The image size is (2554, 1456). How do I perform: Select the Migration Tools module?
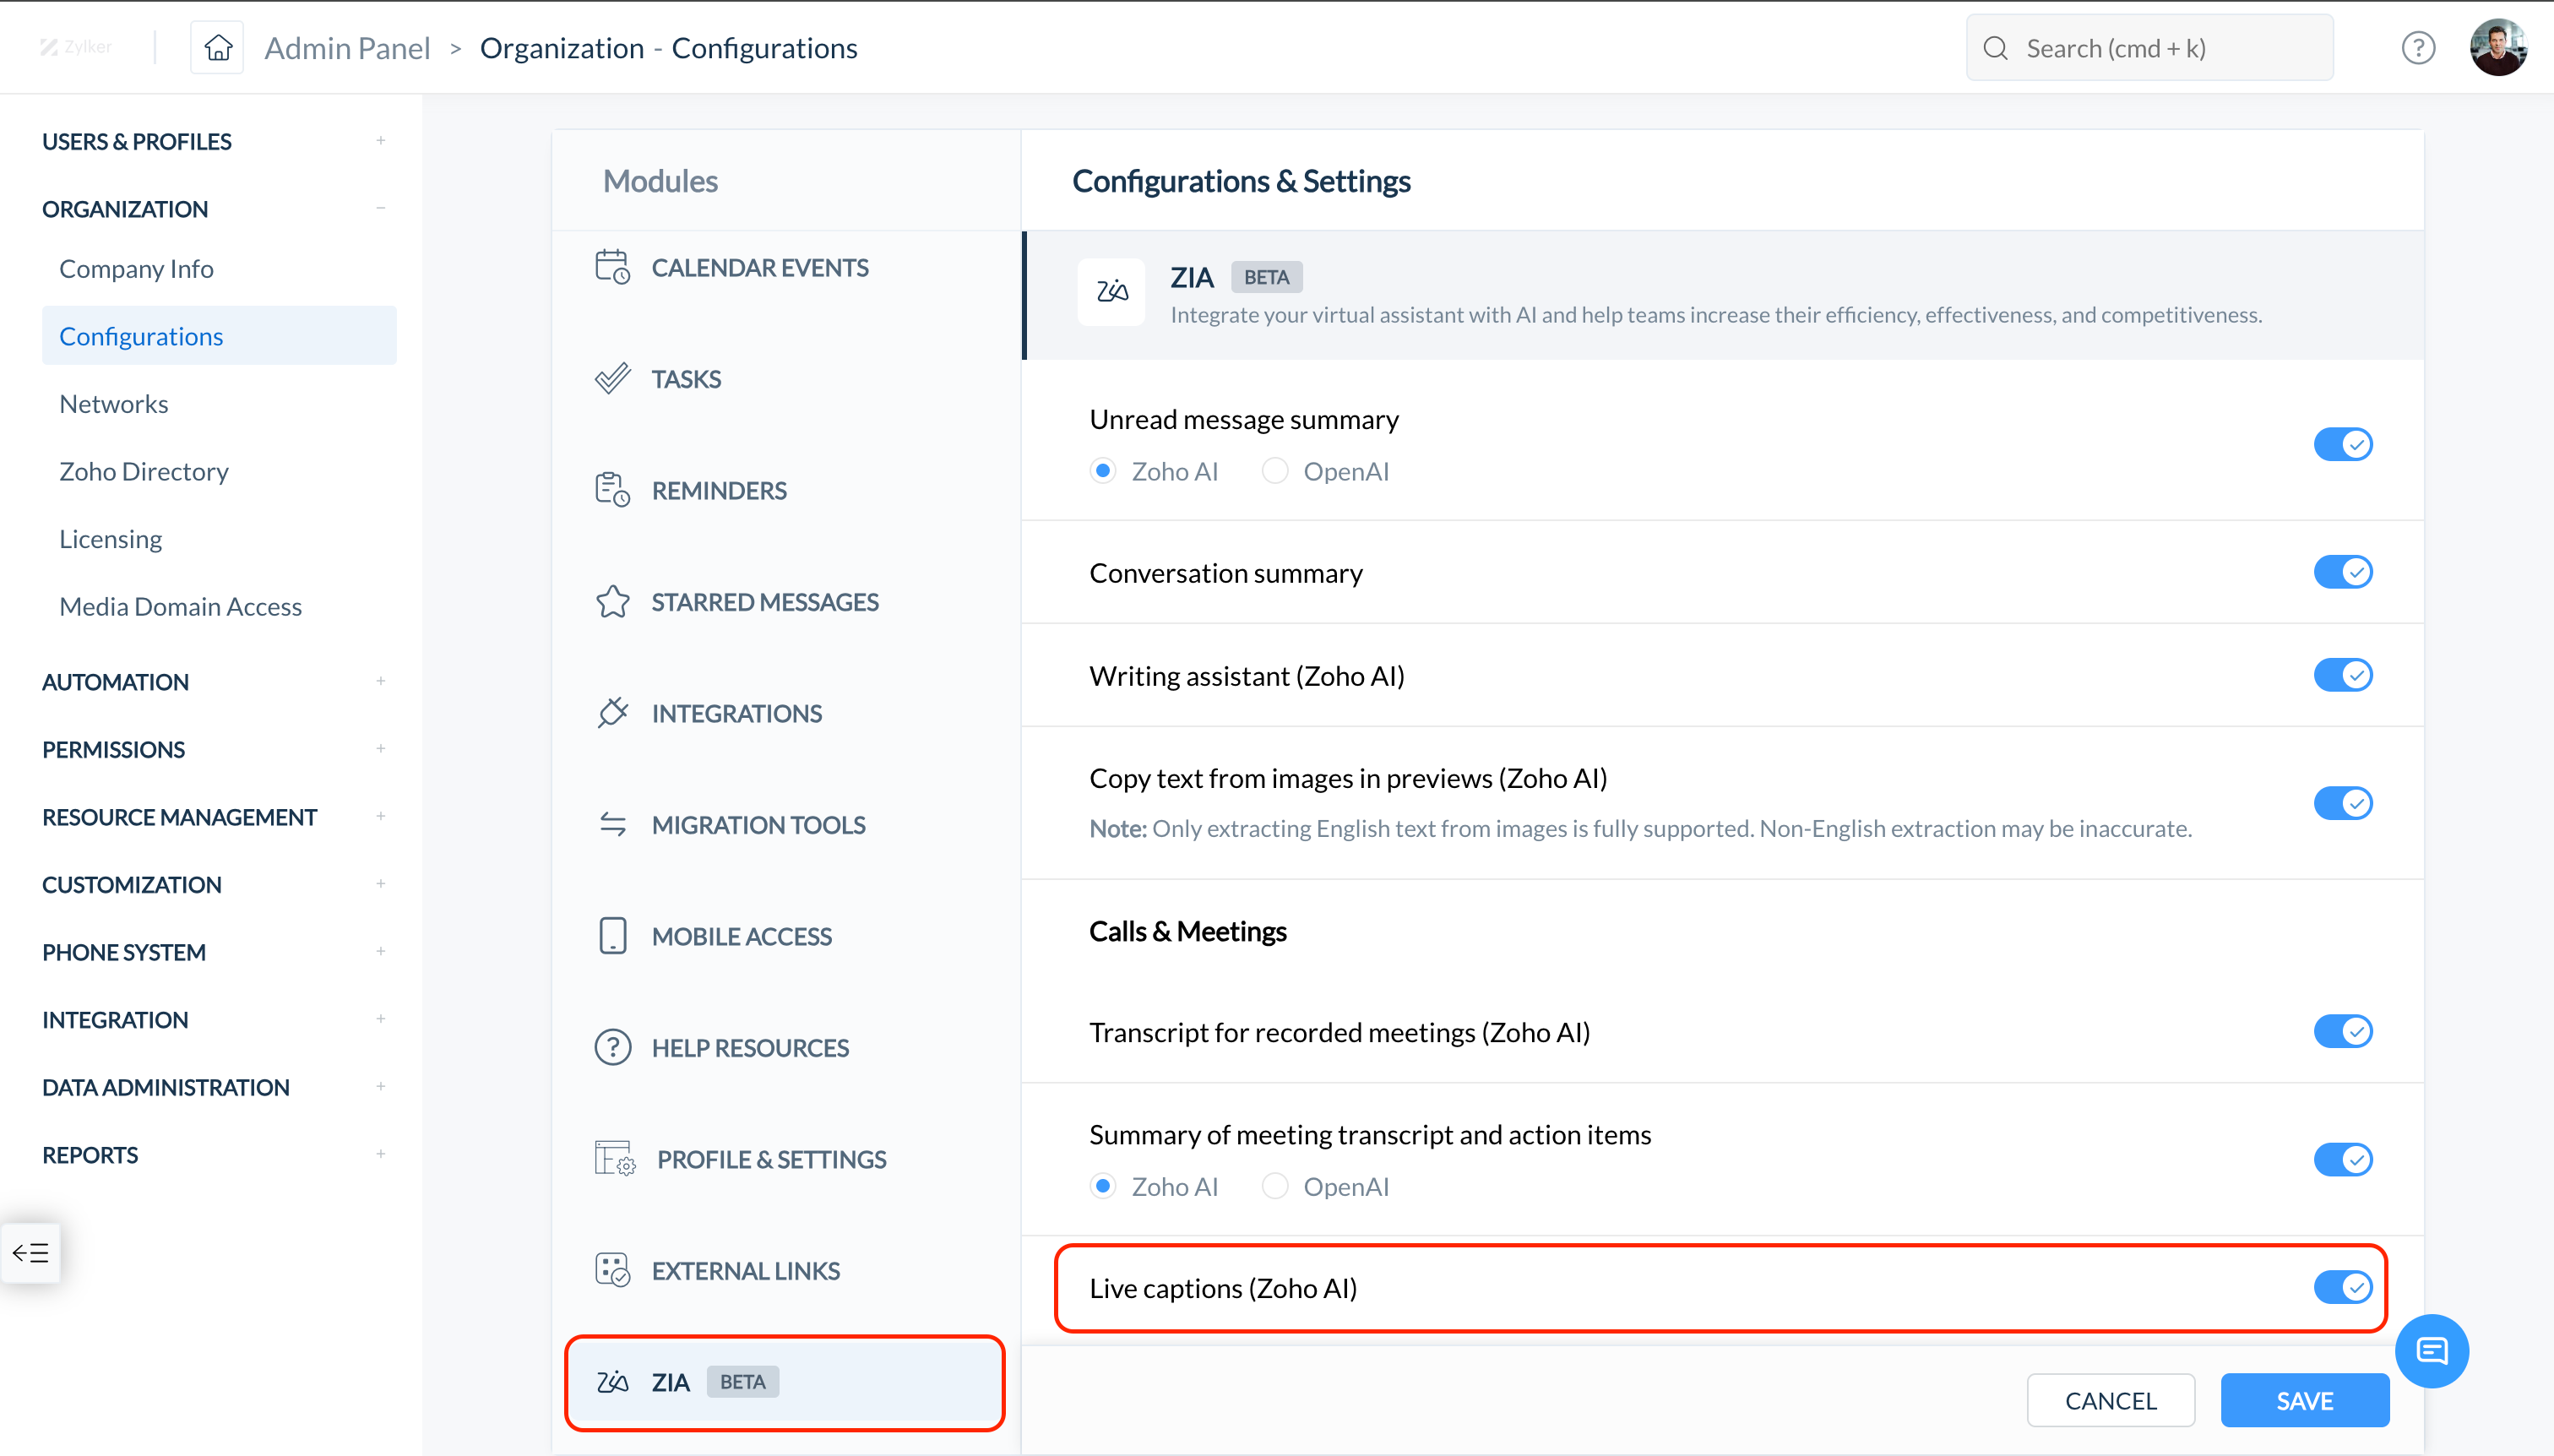(785, 825)
